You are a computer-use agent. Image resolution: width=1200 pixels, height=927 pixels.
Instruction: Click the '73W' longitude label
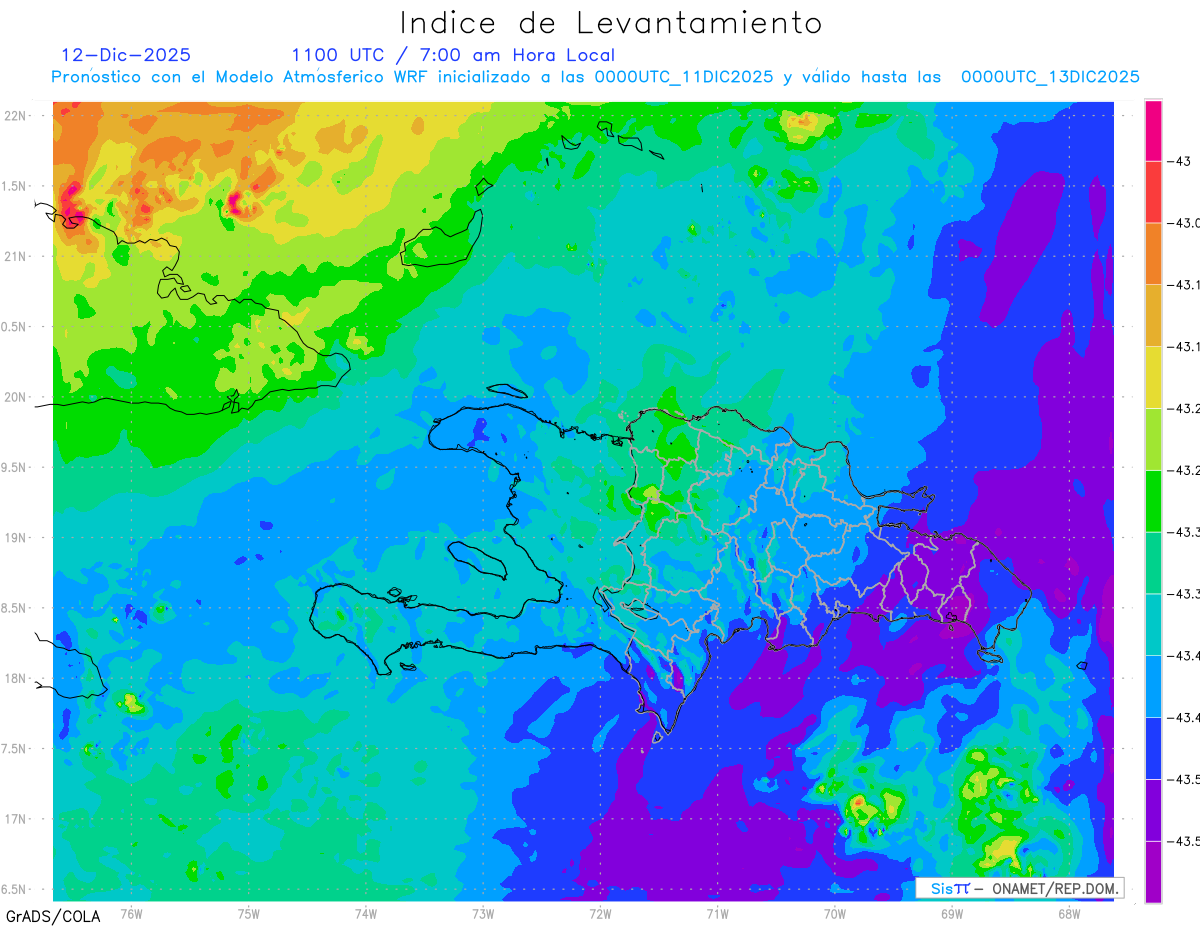tap(483, 913)
